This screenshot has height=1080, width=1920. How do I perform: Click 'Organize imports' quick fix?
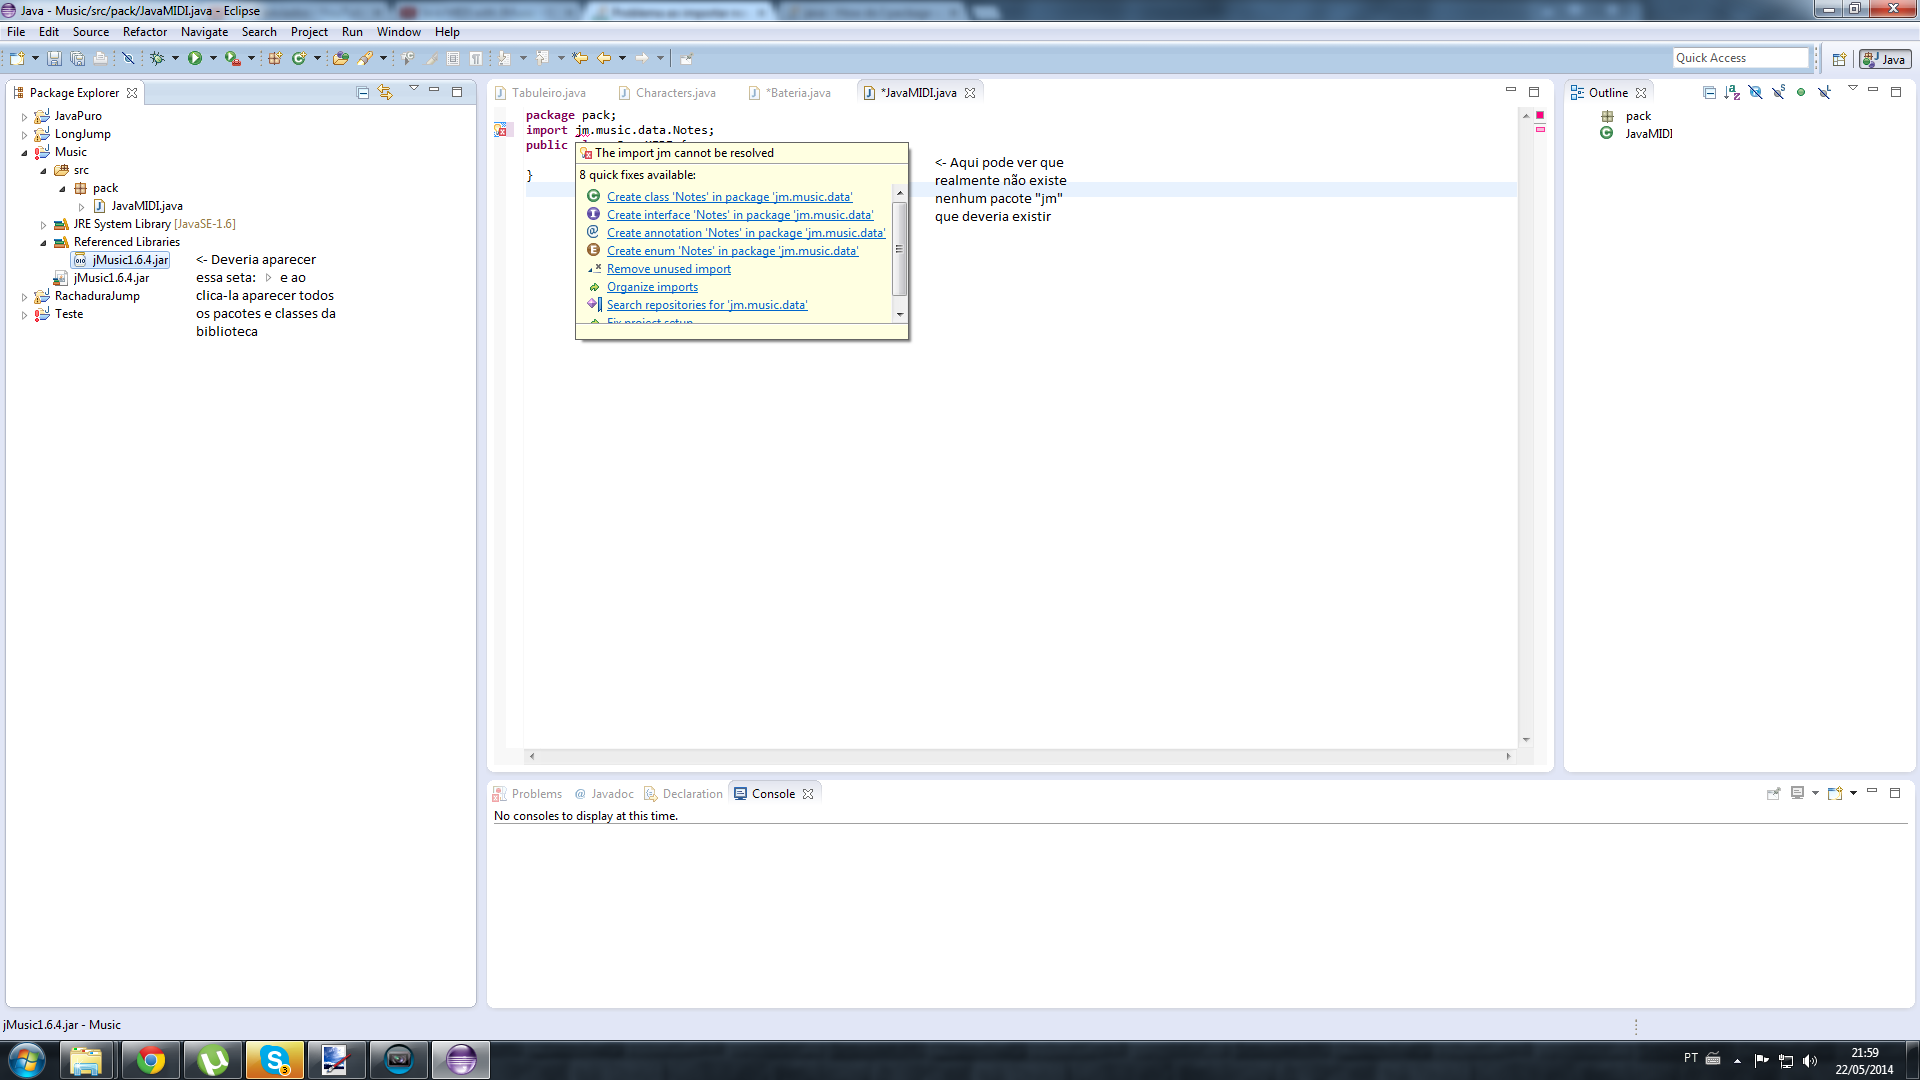tap(652, 287)
